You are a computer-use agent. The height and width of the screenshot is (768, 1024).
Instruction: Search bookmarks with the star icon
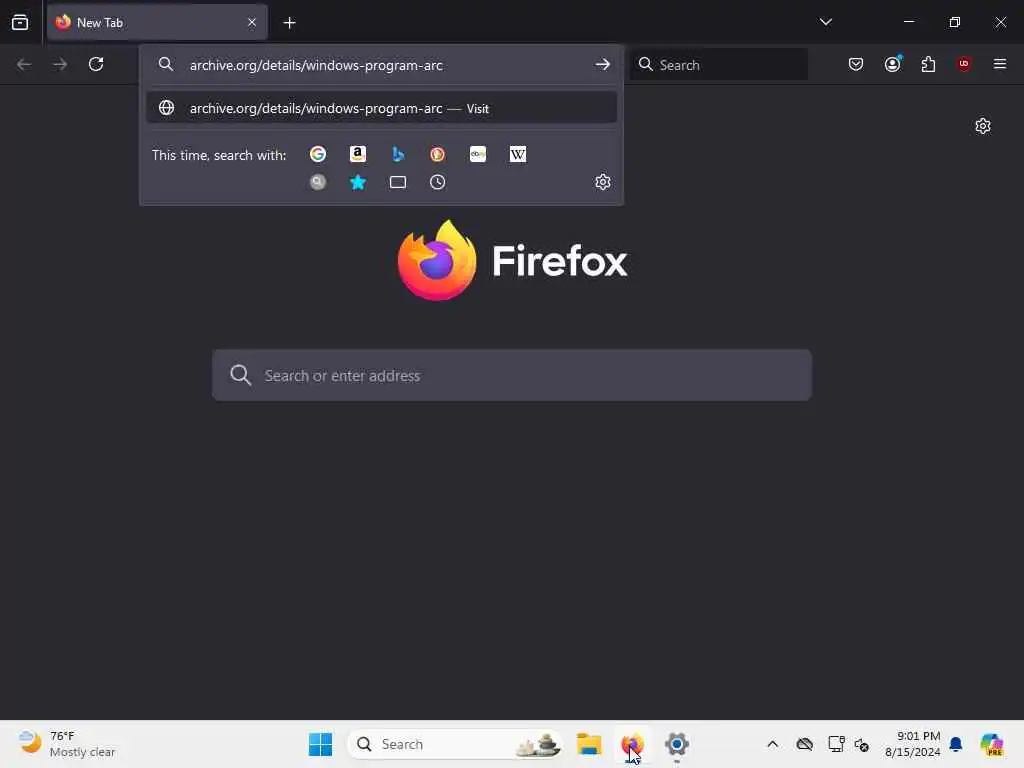coord(358,182)
